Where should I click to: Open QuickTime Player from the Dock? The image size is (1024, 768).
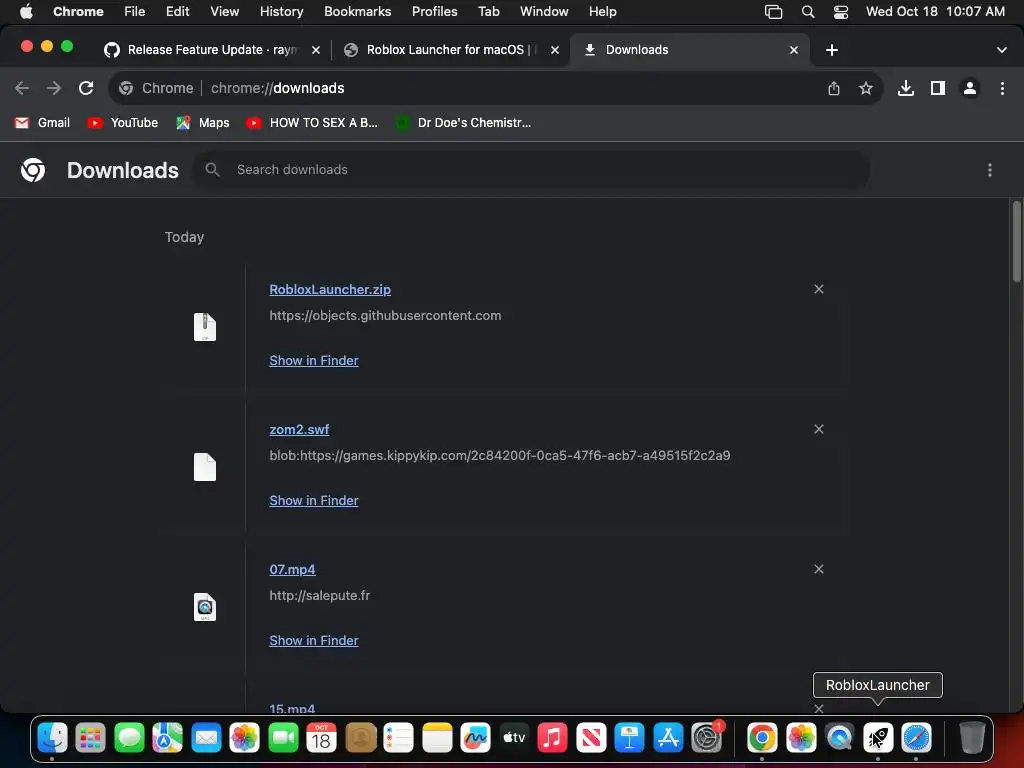(839, 738)
